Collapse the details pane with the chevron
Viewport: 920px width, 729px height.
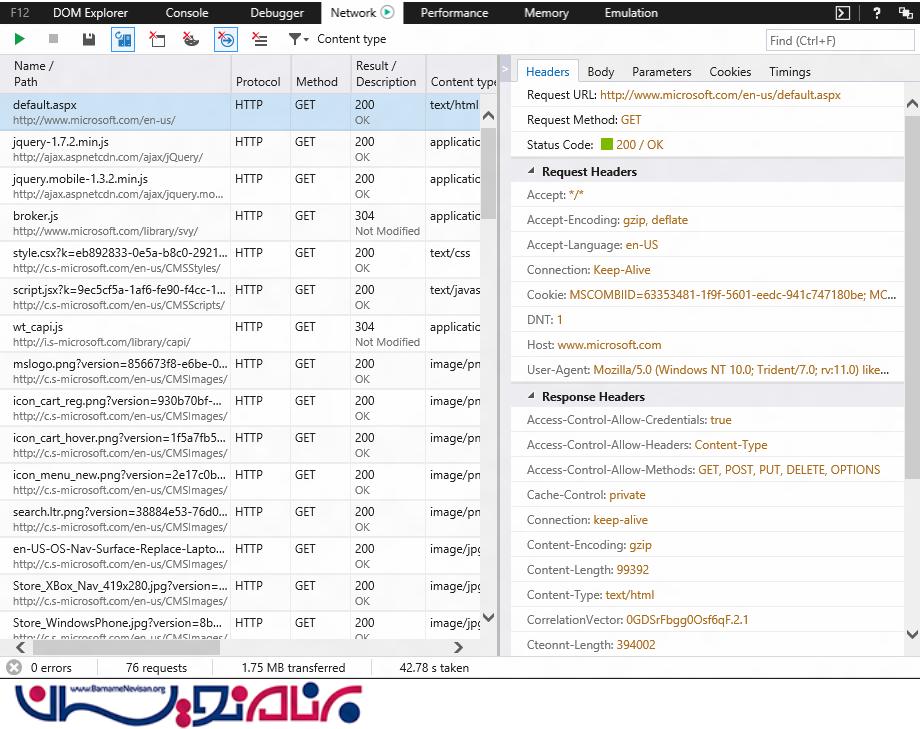click(505, 70)
